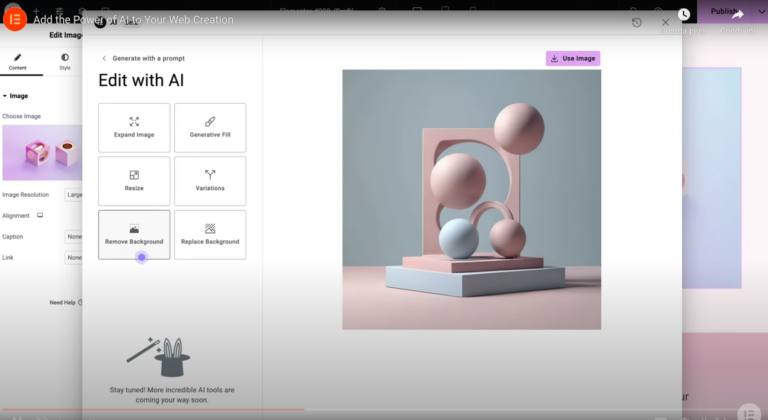Screen dimensions: 768x420
Task: Expand the arrow next to Publish
Action: pyautogui.click(x=761, y=12)
